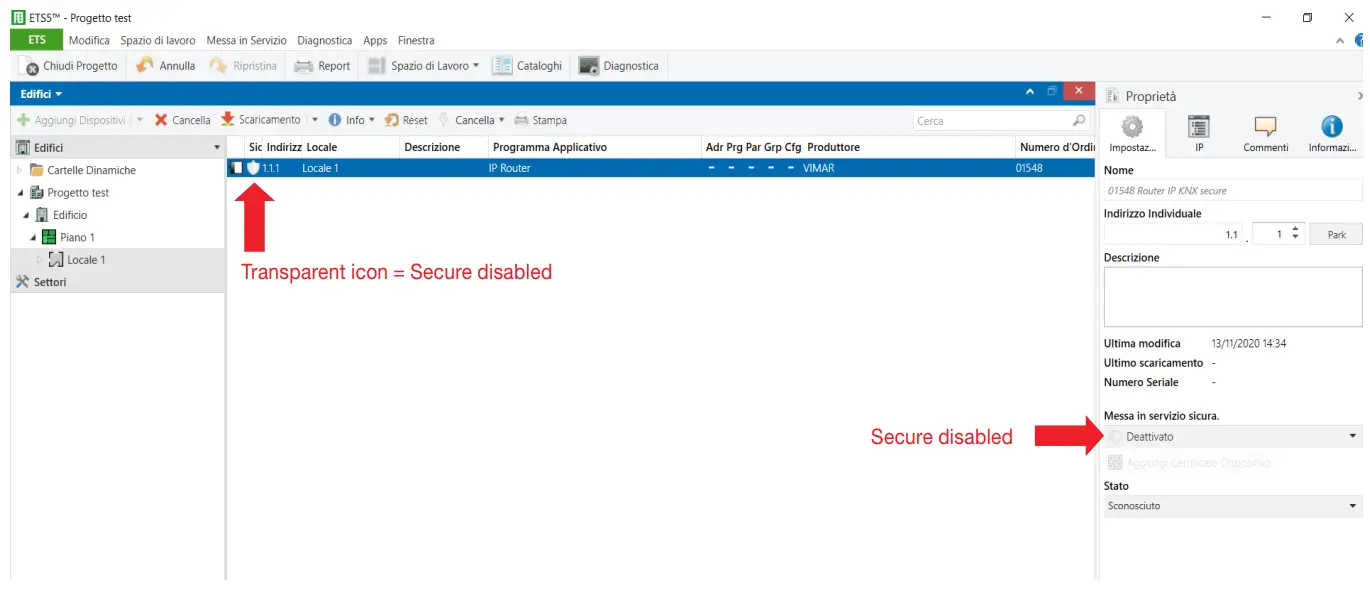The height and width of the screenshot is (591, 1370).
Task: Click the Reset icon button
Action: tap(392, 120)
